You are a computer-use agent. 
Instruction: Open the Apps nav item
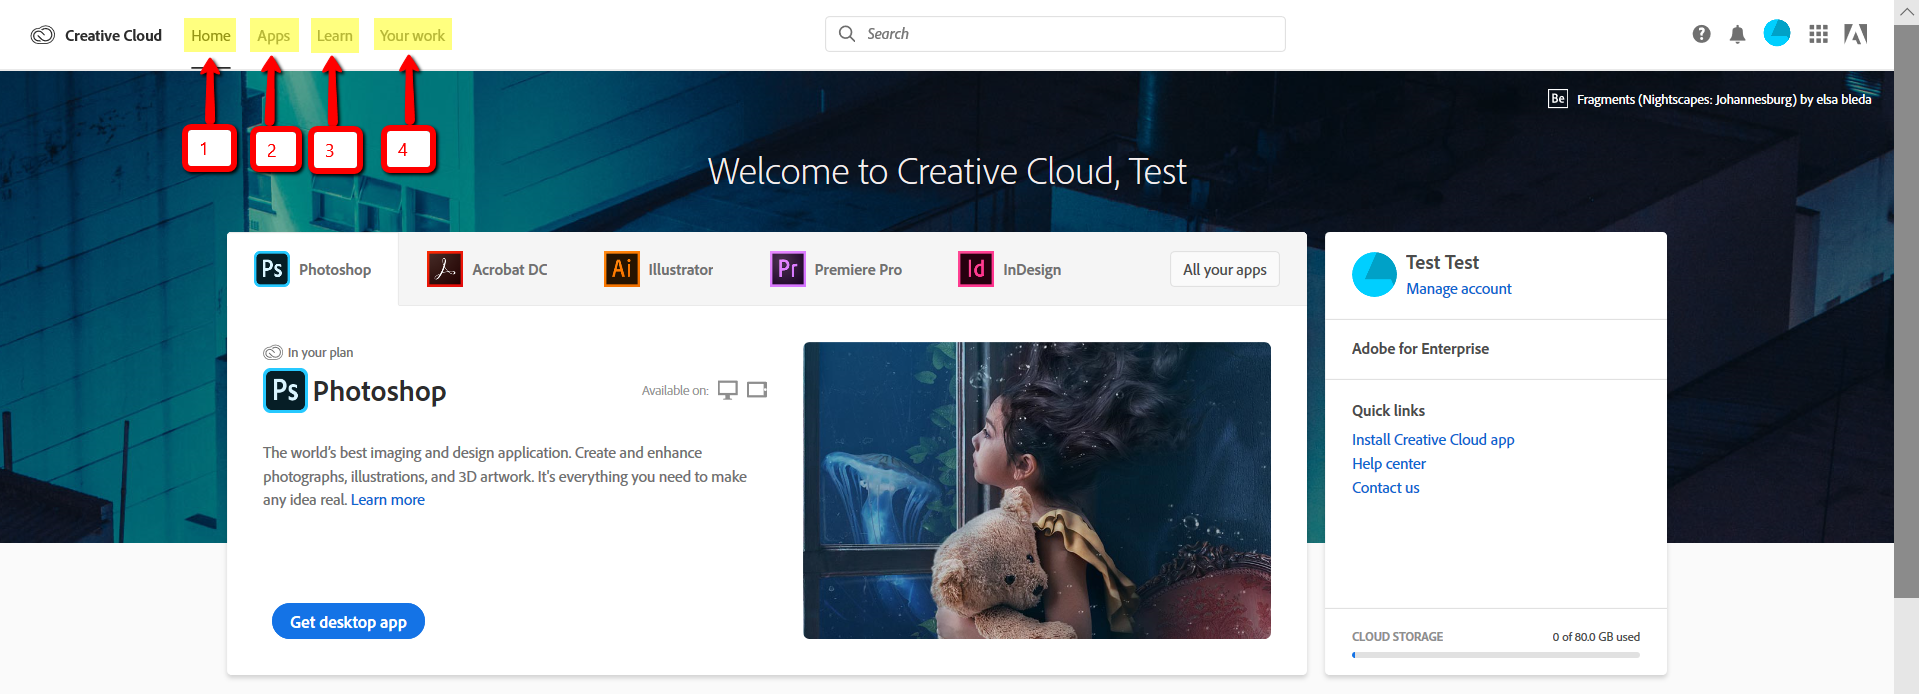pyautogui.click(x=273, y=35)
